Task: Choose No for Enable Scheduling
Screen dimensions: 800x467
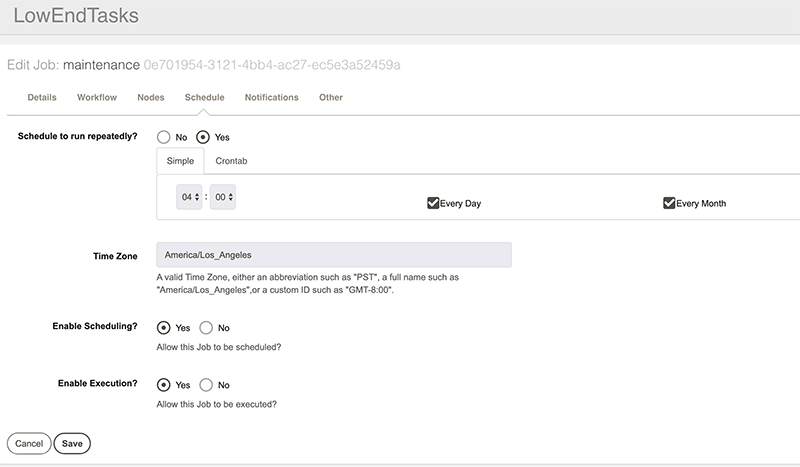Action: [206, 328]
